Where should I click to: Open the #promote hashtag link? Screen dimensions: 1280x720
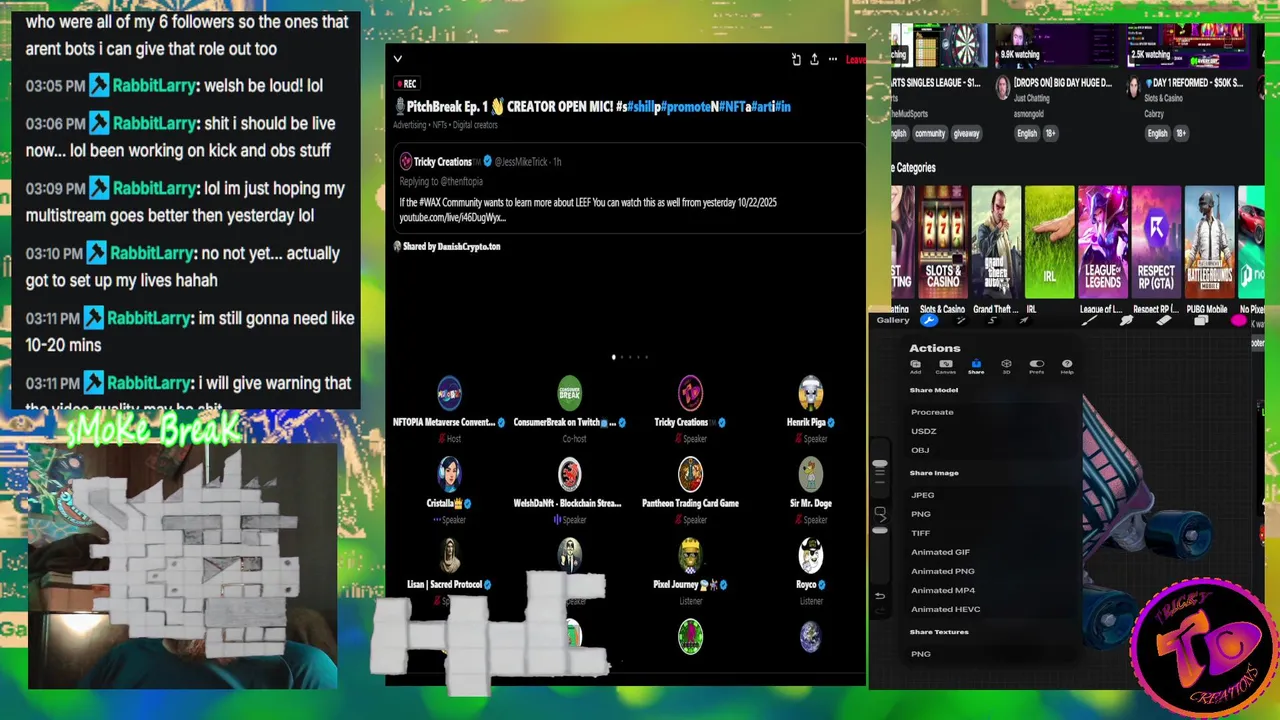coord(685,106)
